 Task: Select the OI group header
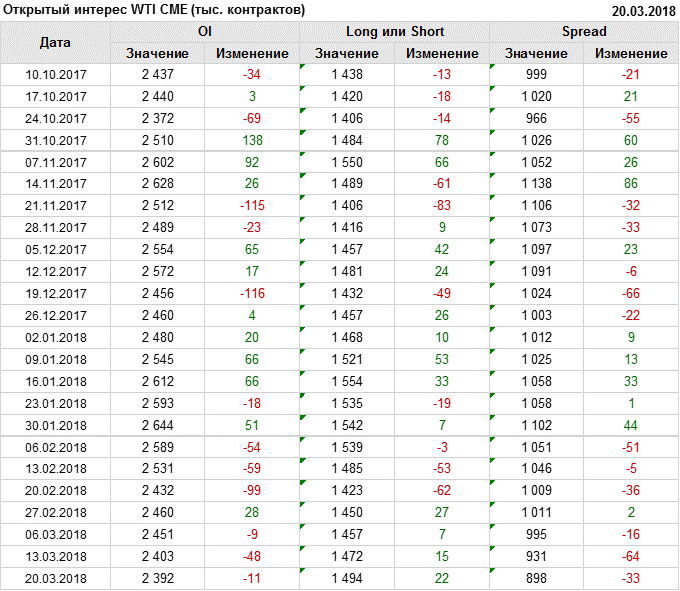204,32
